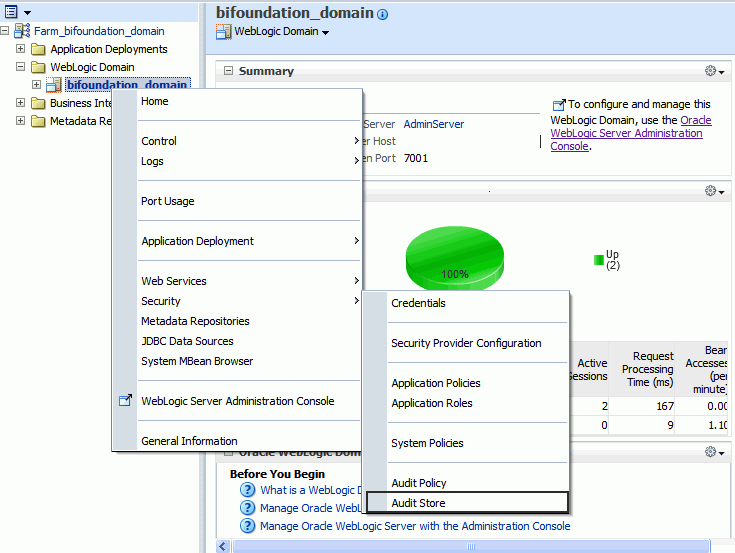Collapse the Summary panel
This screenshot has height=553, width=735.
(x=228, y=71)
